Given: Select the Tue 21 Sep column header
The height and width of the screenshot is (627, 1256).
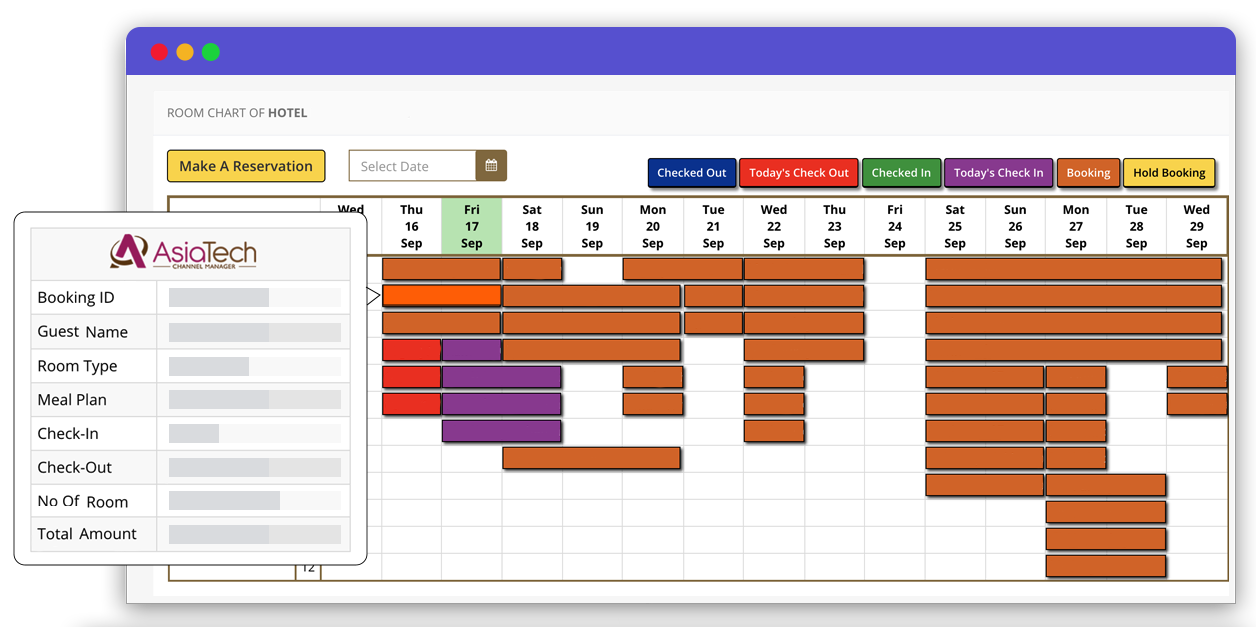Looking at the screenshot, I should point(713,226).
